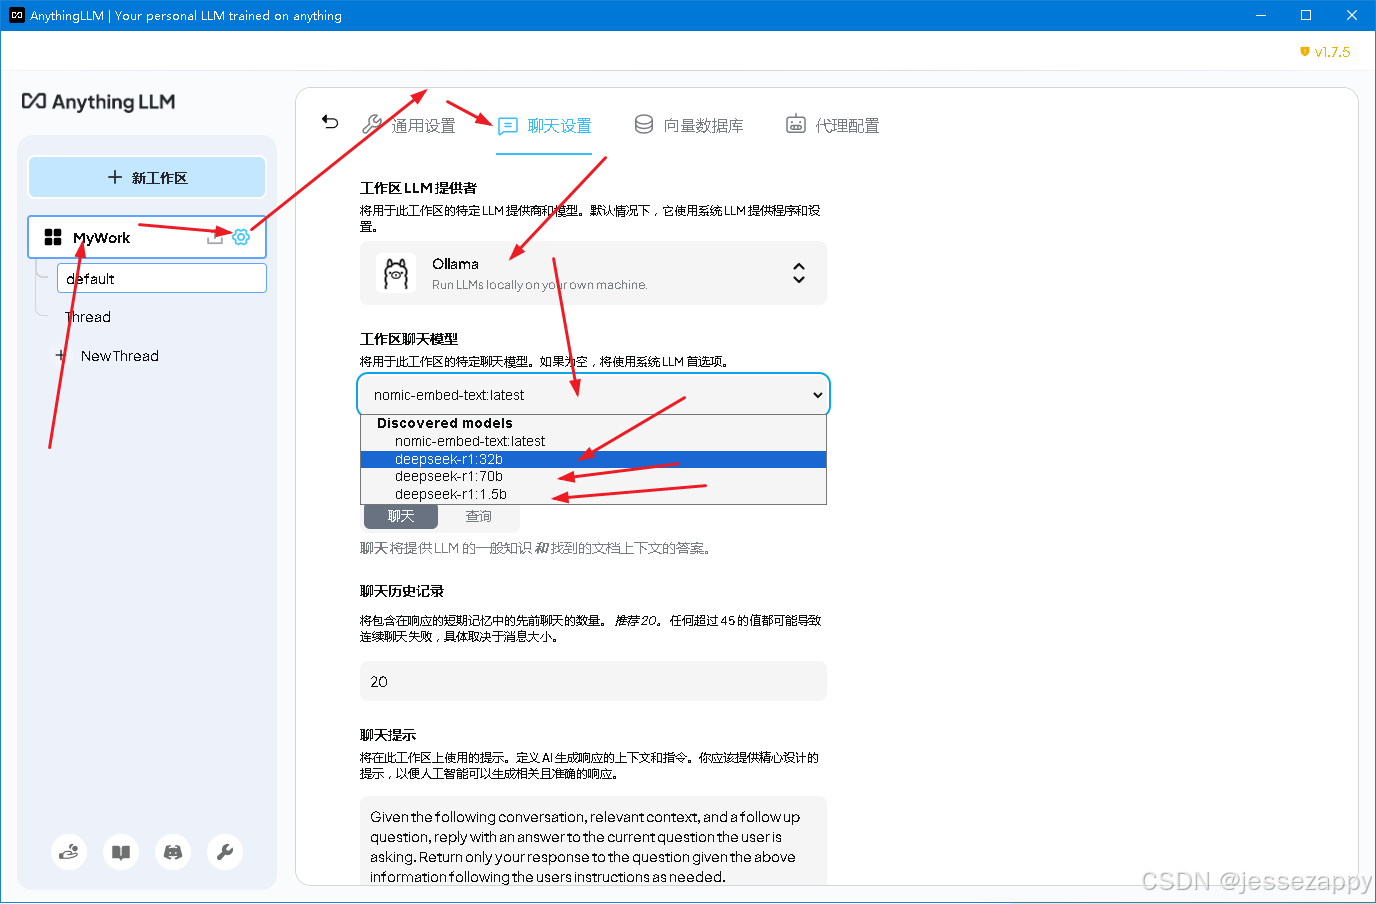Open the support hand icon in sidebar
1376x904 pixels.
pyautogui.click(x=69, y=852)
